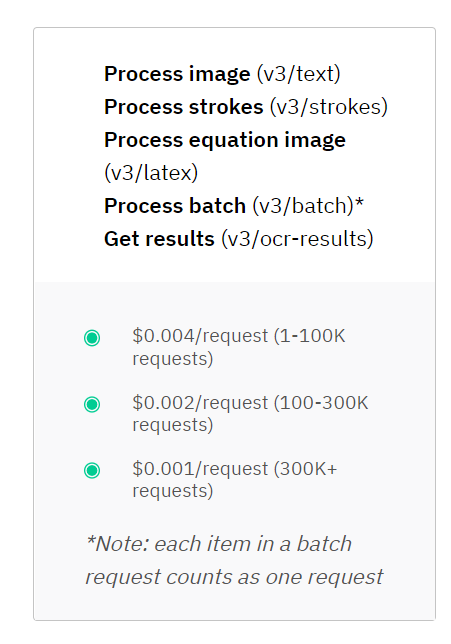Click the asterisk after (v3/batch)
Viewport: 451px width, 644px height.
(359, 202)
